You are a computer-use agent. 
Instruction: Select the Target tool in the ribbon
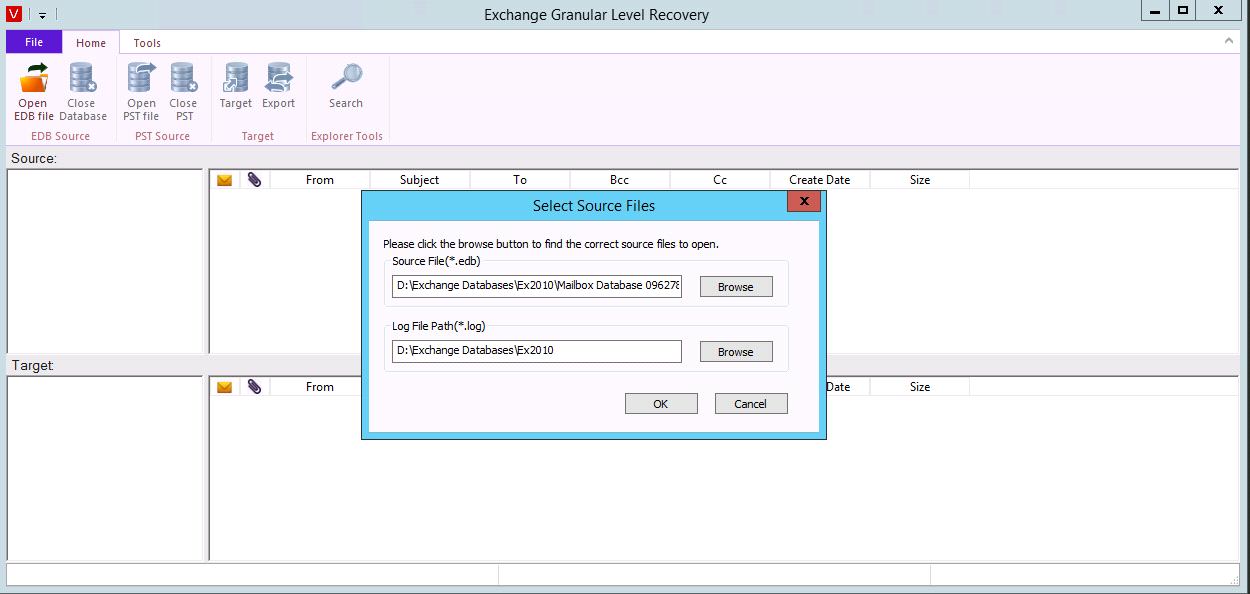point(236,86)
